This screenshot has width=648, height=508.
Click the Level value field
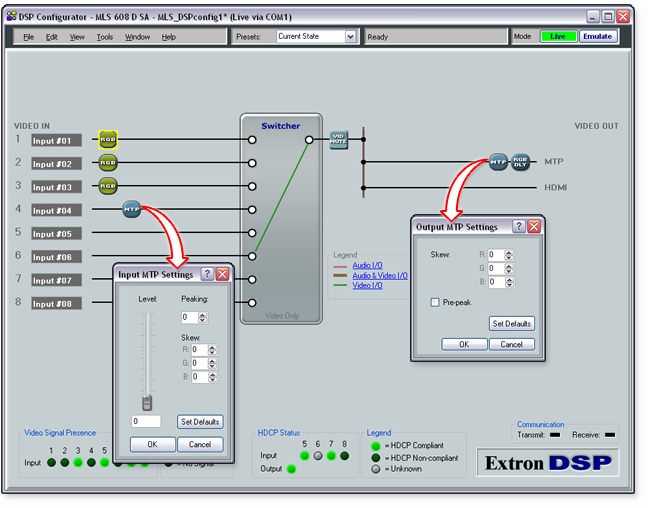point(146,421)
